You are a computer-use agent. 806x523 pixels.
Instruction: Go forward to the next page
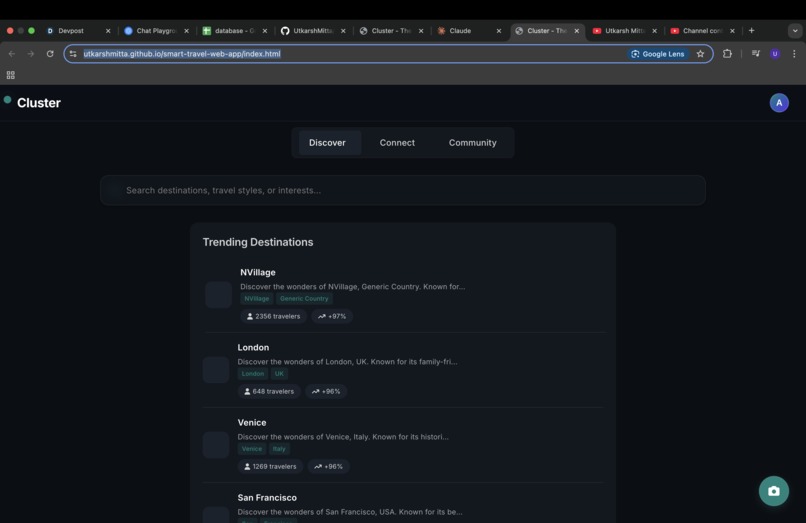pos(31,53)
